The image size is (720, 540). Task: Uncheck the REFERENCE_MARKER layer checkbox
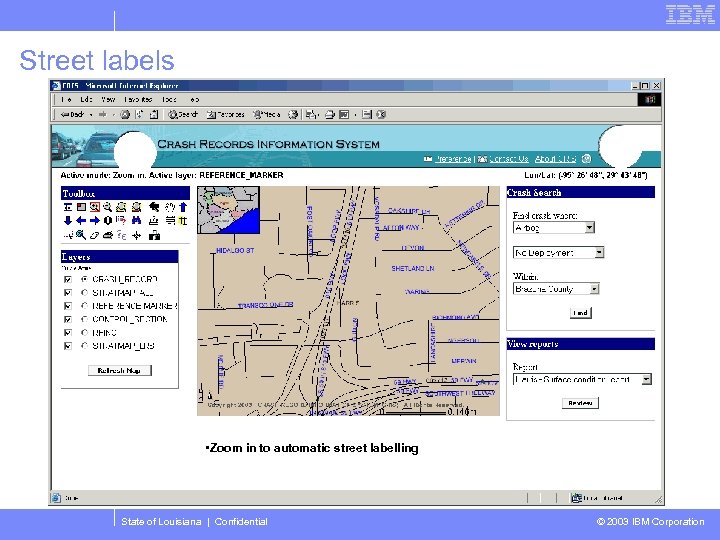68,306
